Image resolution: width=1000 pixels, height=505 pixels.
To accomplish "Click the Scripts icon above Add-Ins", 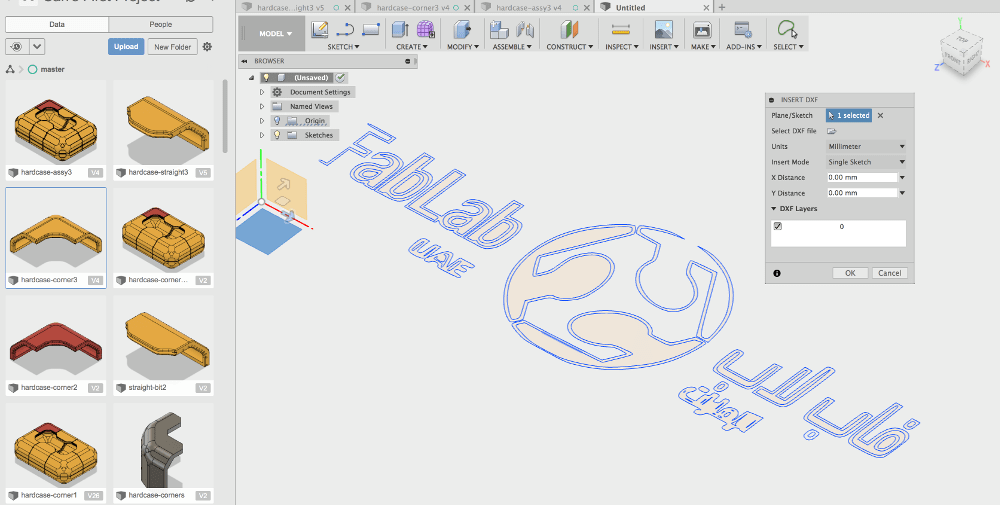I will click(x=743, y=30).
